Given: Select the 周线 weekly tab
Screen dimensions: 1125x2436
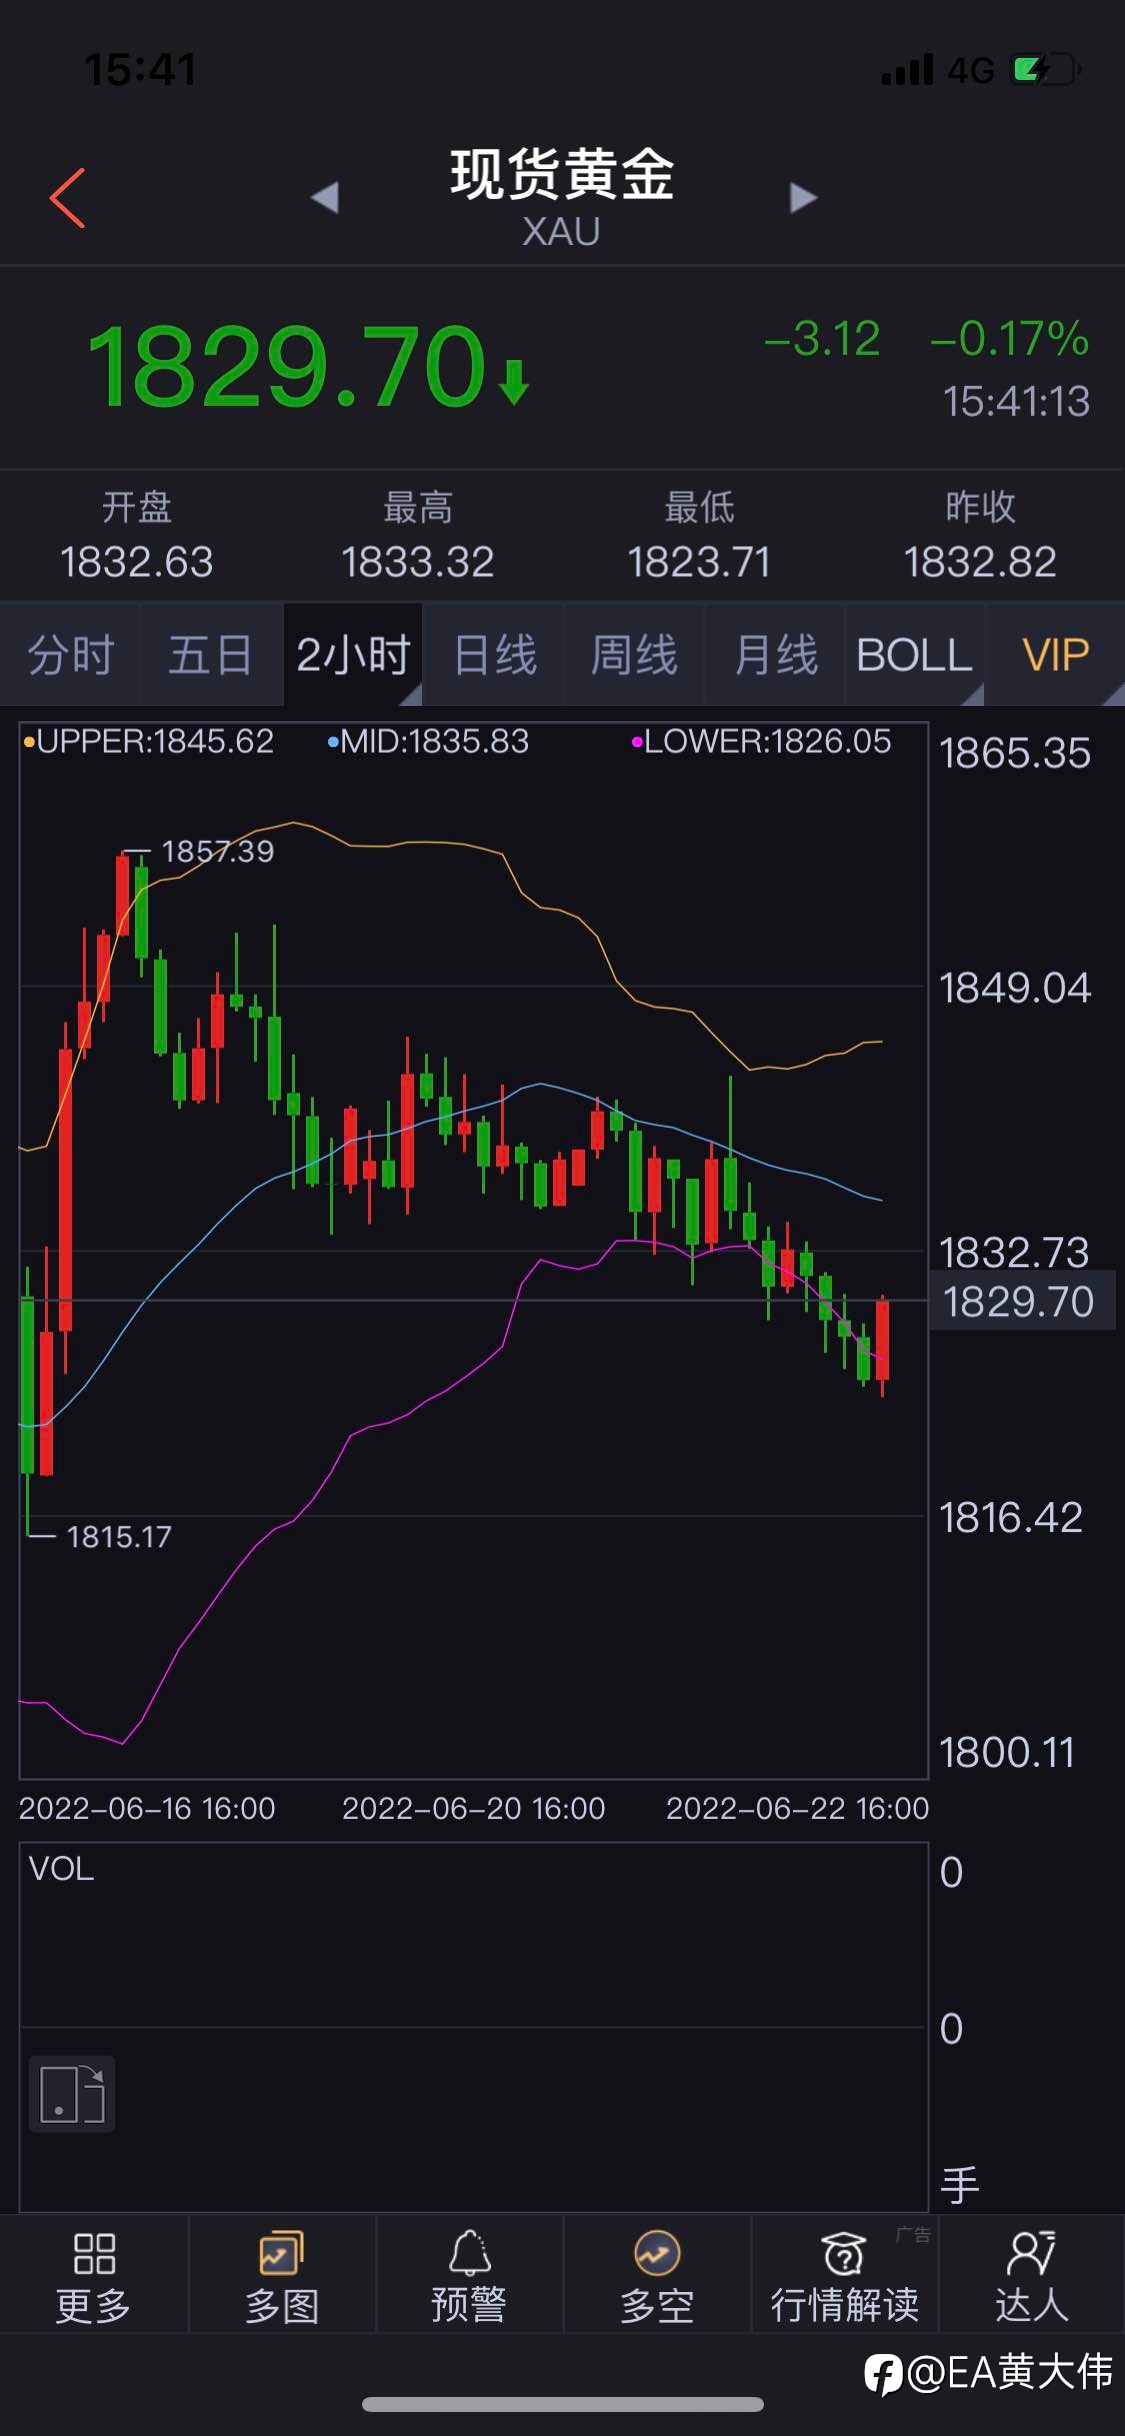Looking at the screenshot, I should coord(634,655).
